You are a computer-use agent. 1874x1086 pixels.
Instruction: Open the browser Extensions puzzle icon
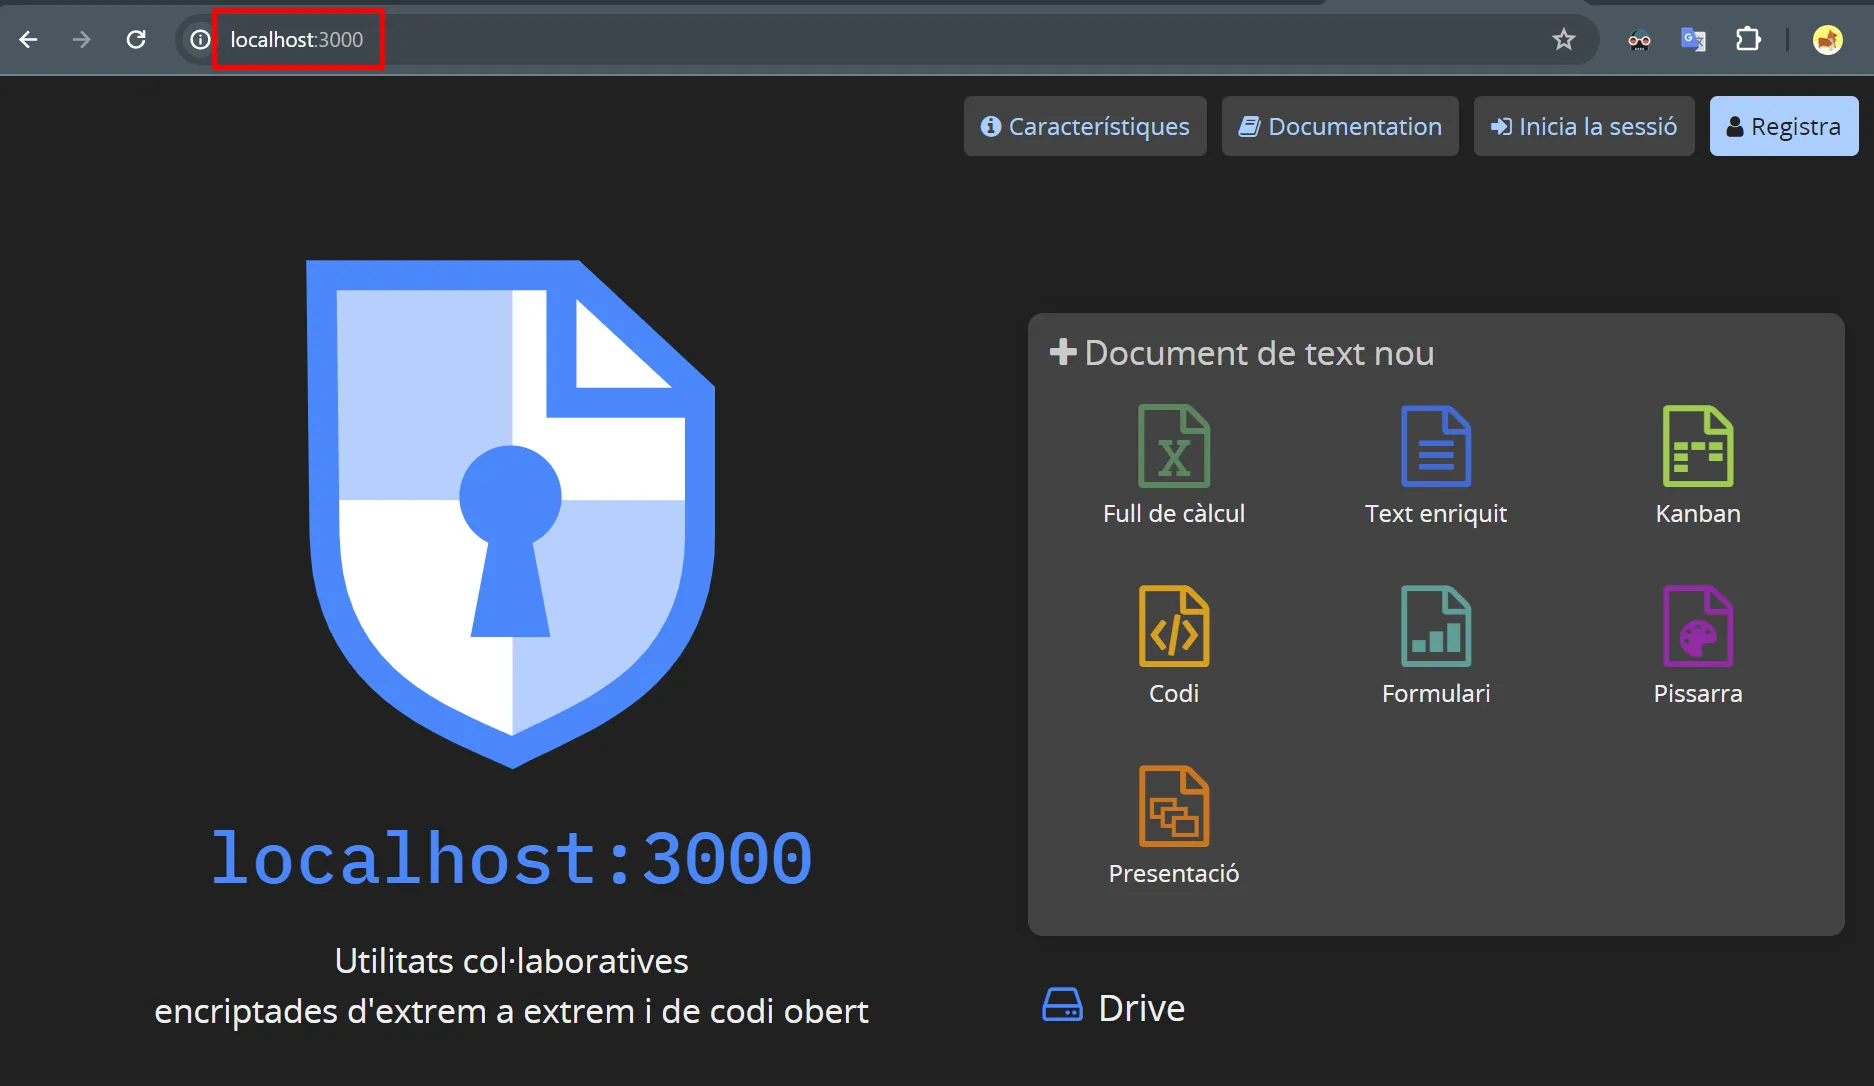1747,40
